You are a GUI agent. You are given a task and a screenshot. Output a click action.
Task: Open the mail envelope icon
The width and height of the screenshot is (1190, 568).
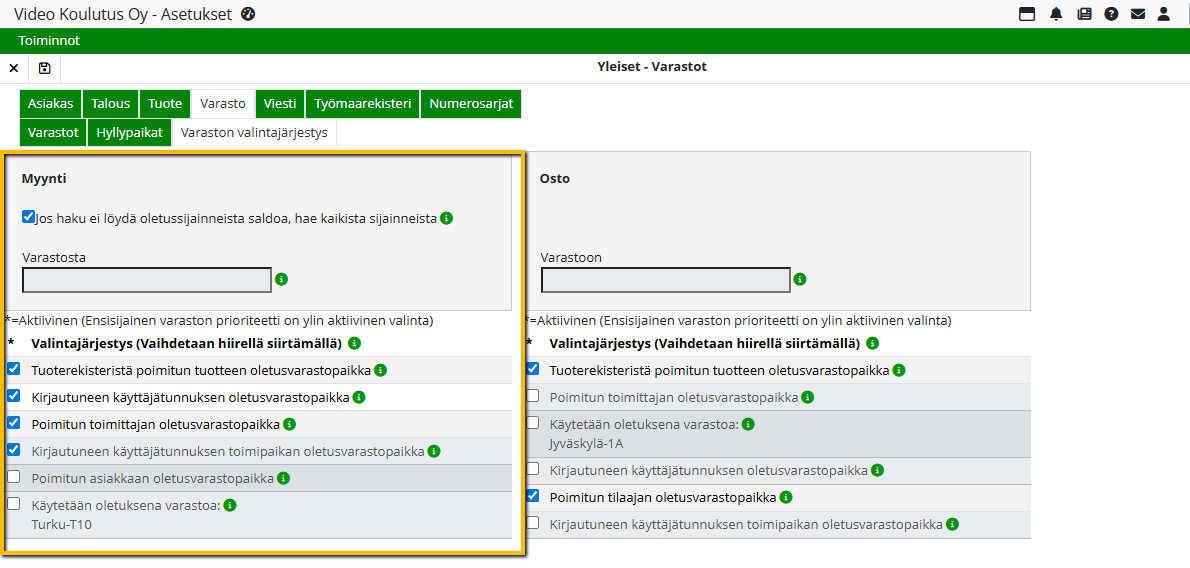pos(1138,14)
